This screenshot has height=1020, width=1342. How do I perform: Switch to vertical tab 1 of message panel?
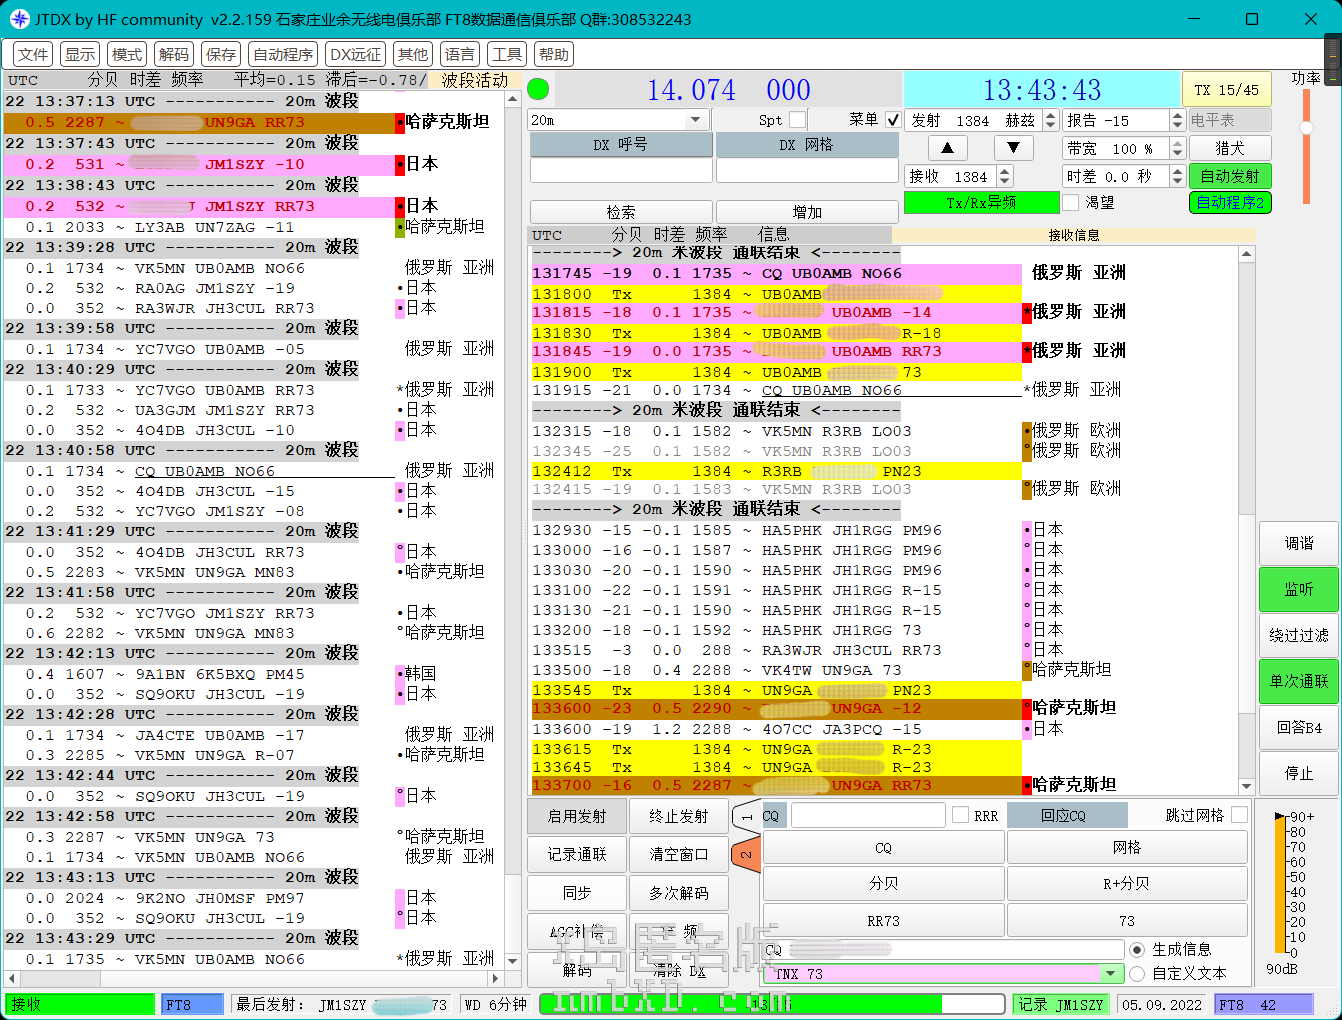(x=746, y=816)
